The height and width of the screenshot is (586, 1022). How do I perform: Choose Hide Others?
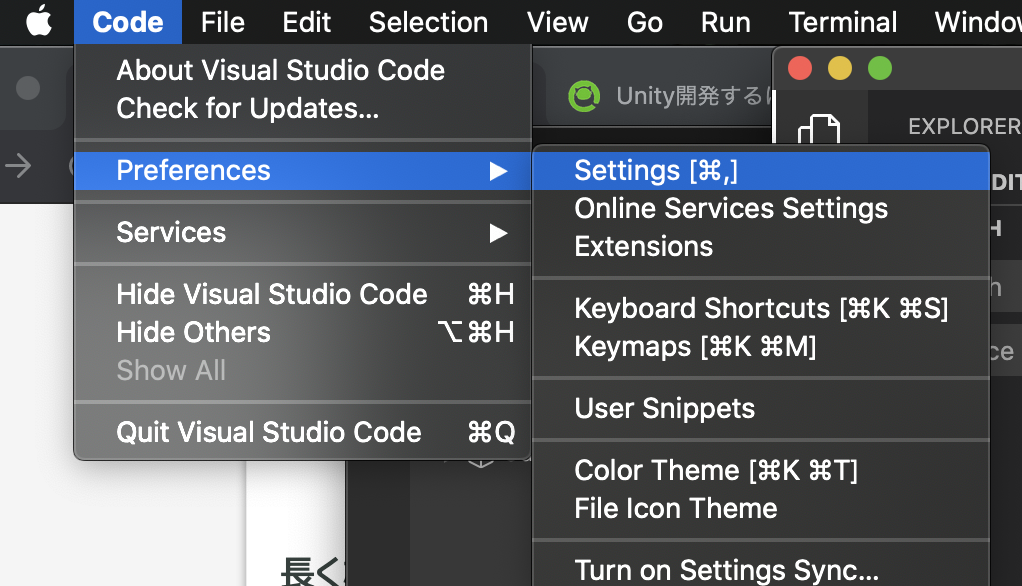(x=302, y=332)
